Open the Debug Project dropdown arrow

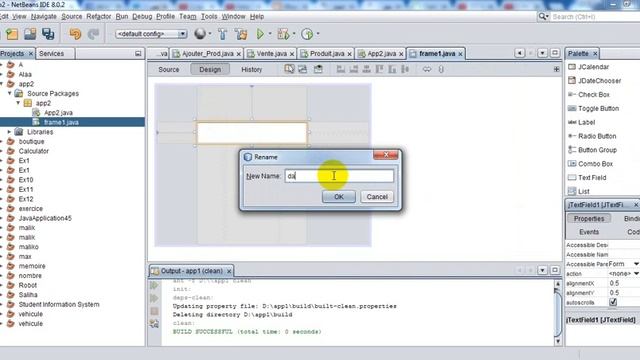(294, 34)
